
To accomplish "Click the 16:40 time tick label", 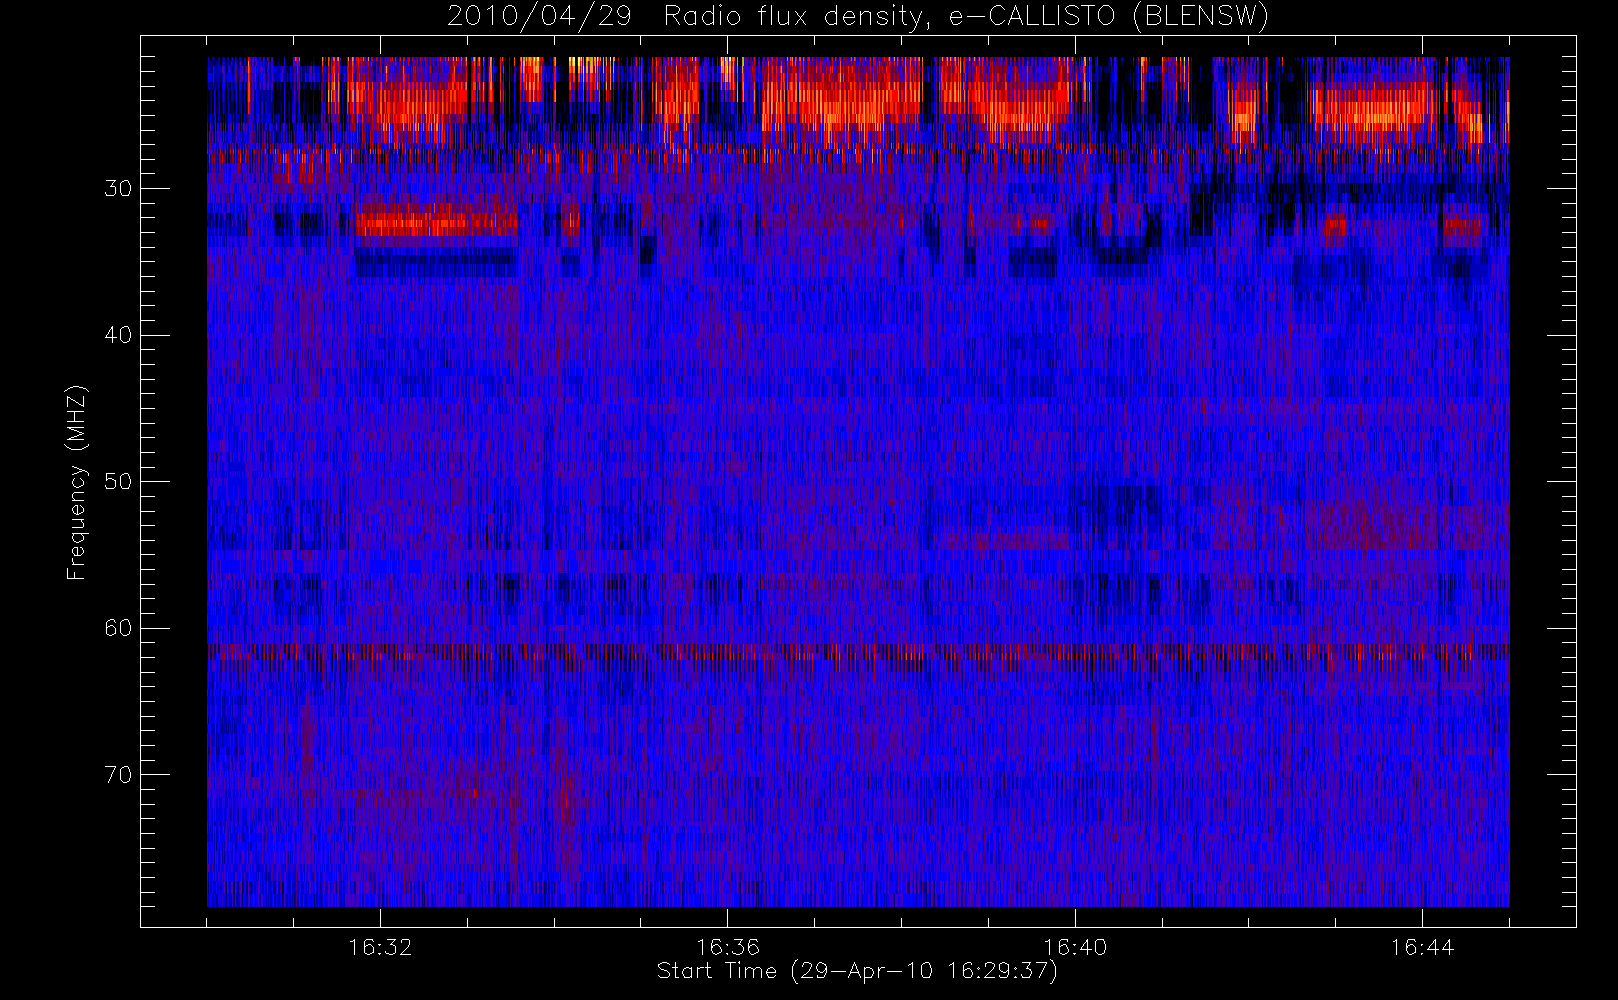I will tap(1075, 947).
